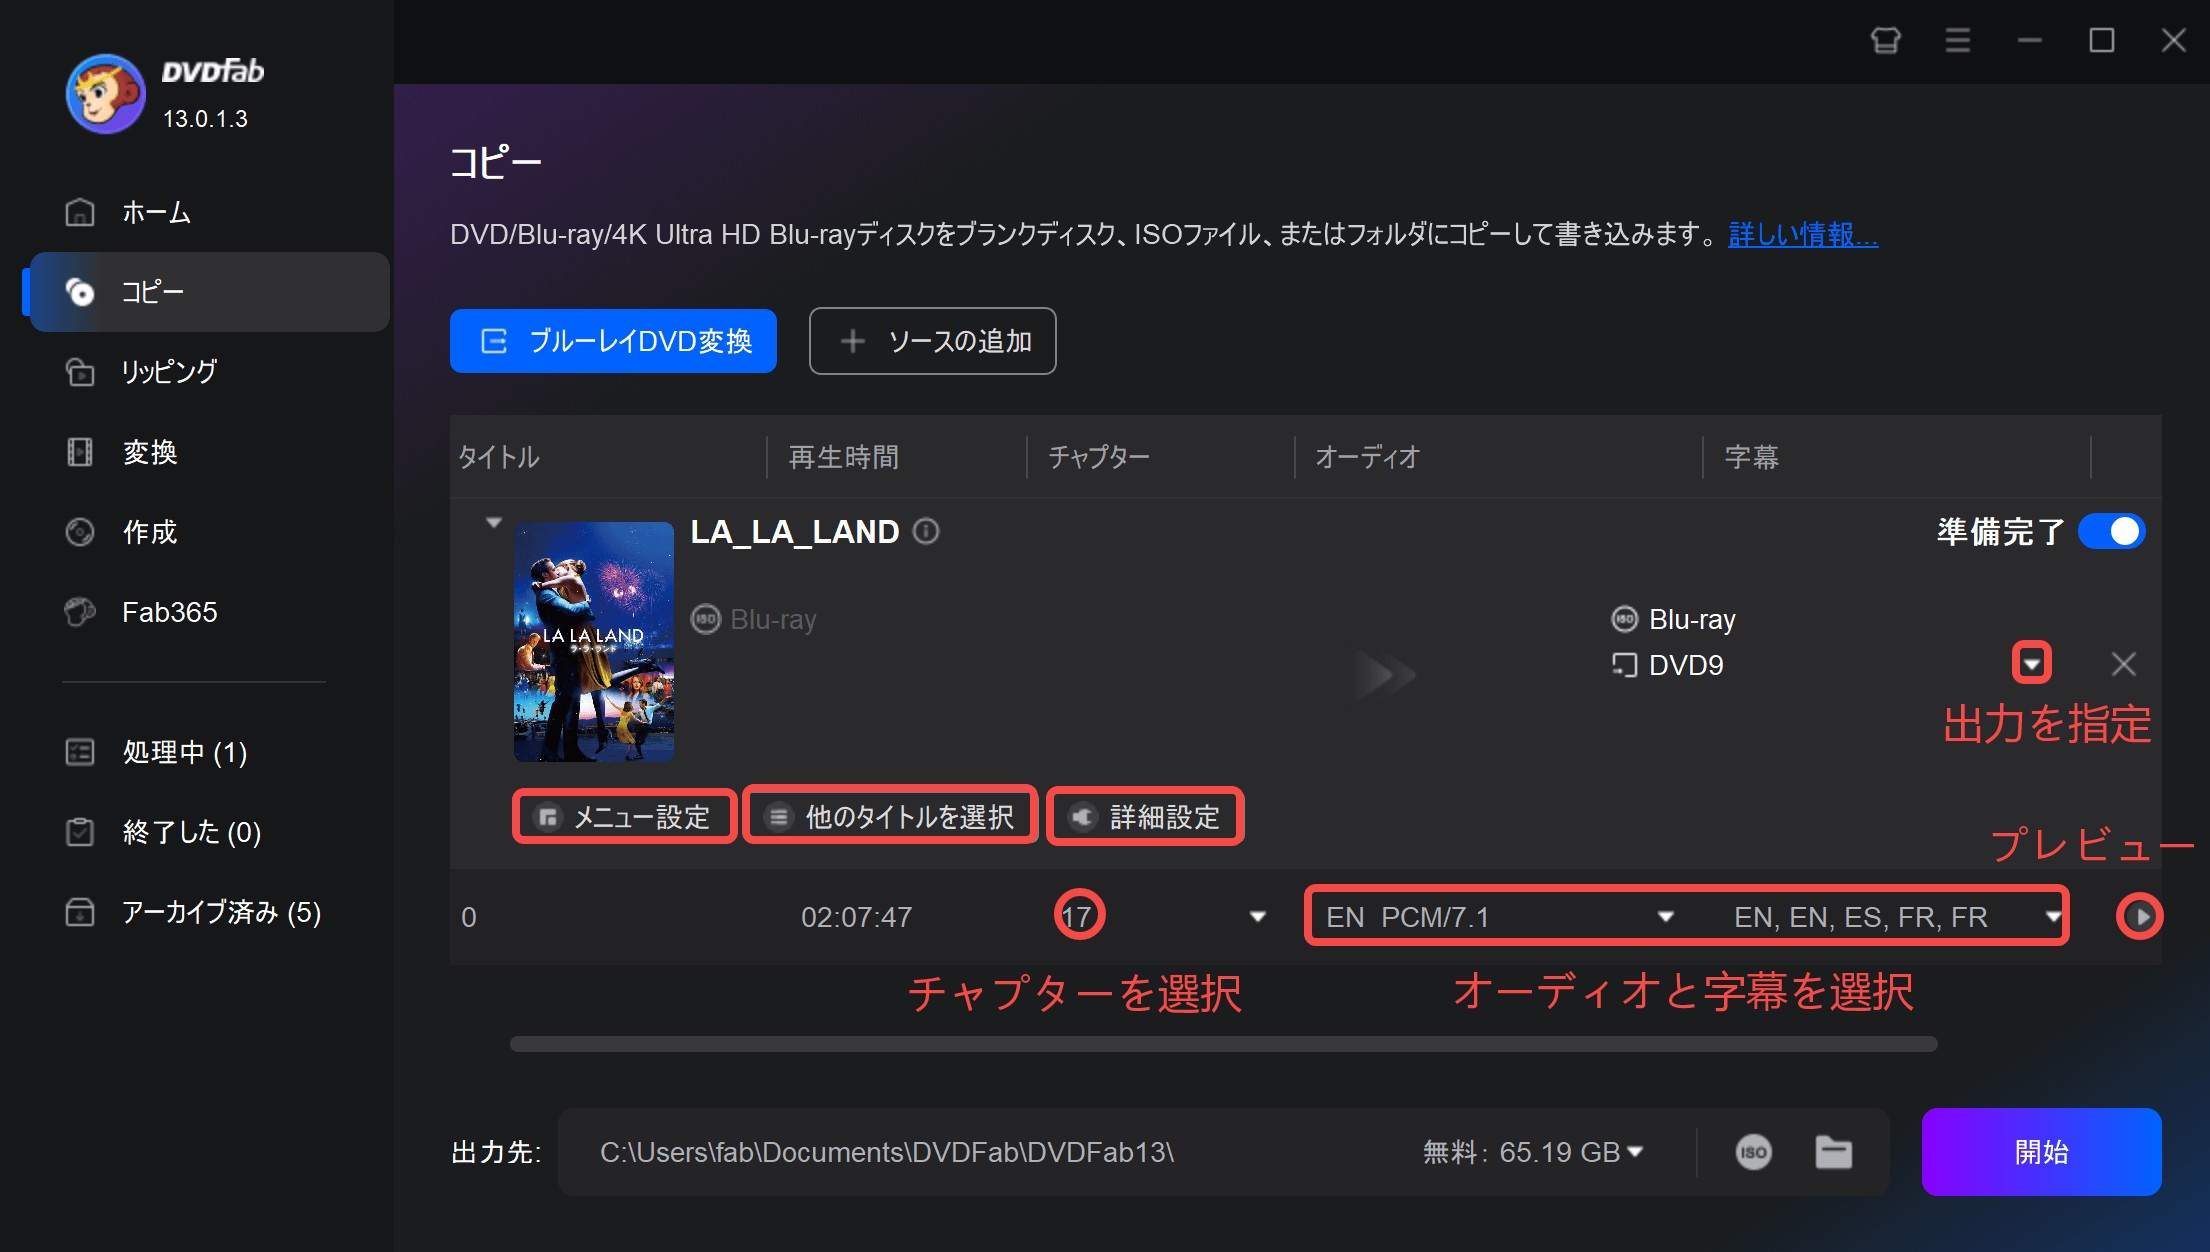Open the skin/theme shirt icon
The width and height of the screenshot is (2210, 1252).
[1886, 40]
